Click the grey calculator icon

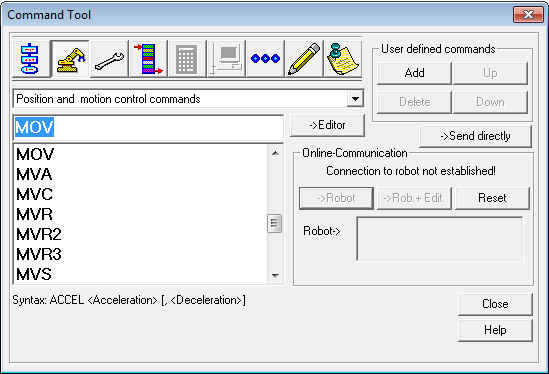tap(187, 58)
